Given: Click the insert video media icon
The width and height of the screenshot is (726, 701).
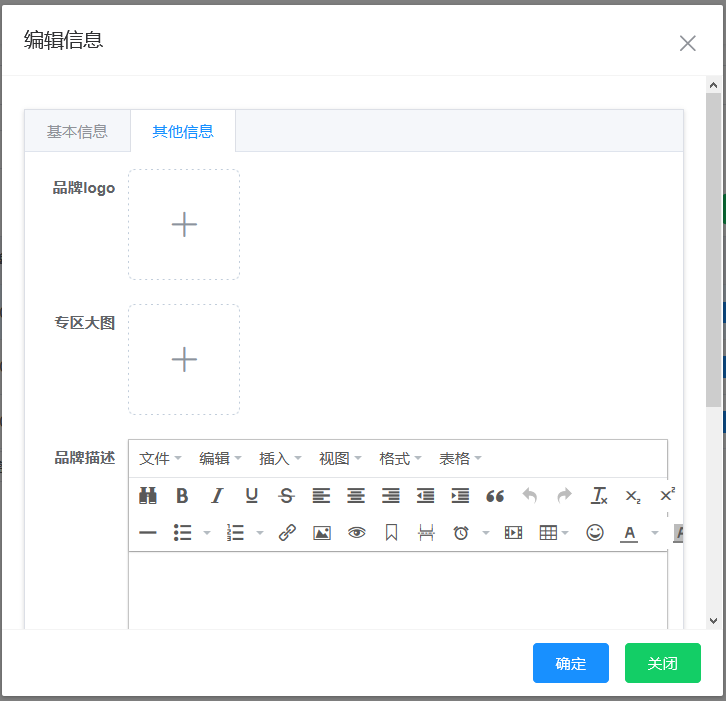Looking at the screenshot, I should (x=513, y=533).
